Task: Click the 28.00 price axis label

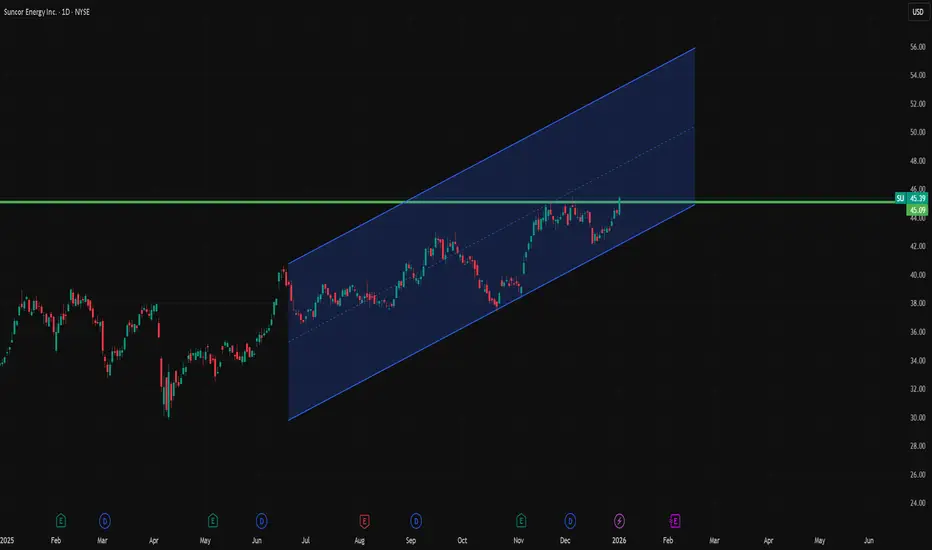Action: click(918, 446)
